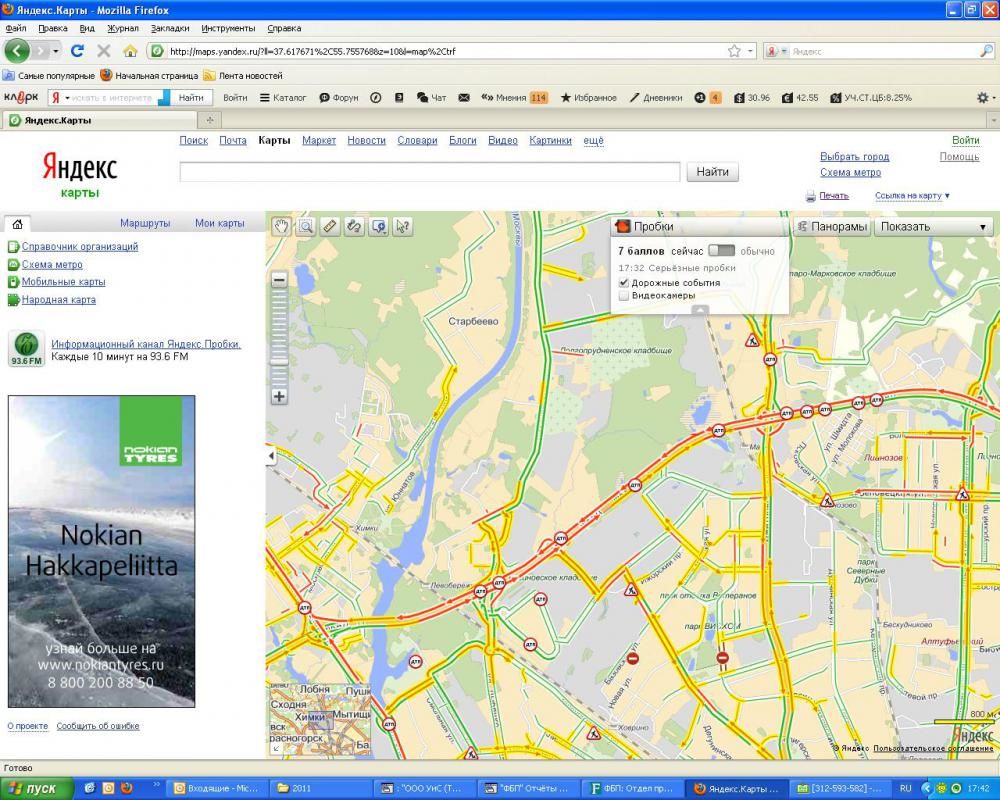Uncheck Дорожные события checkbox
This screenshot has height=800, width=1000.
click(624, 283)
